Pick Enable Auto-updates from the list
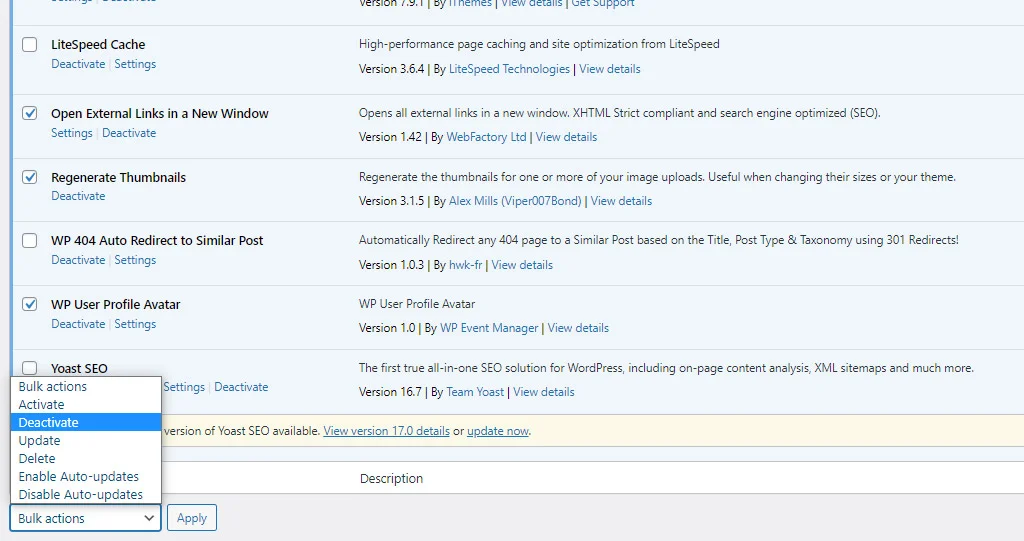 pyautogui.click(x=78, y=476)
